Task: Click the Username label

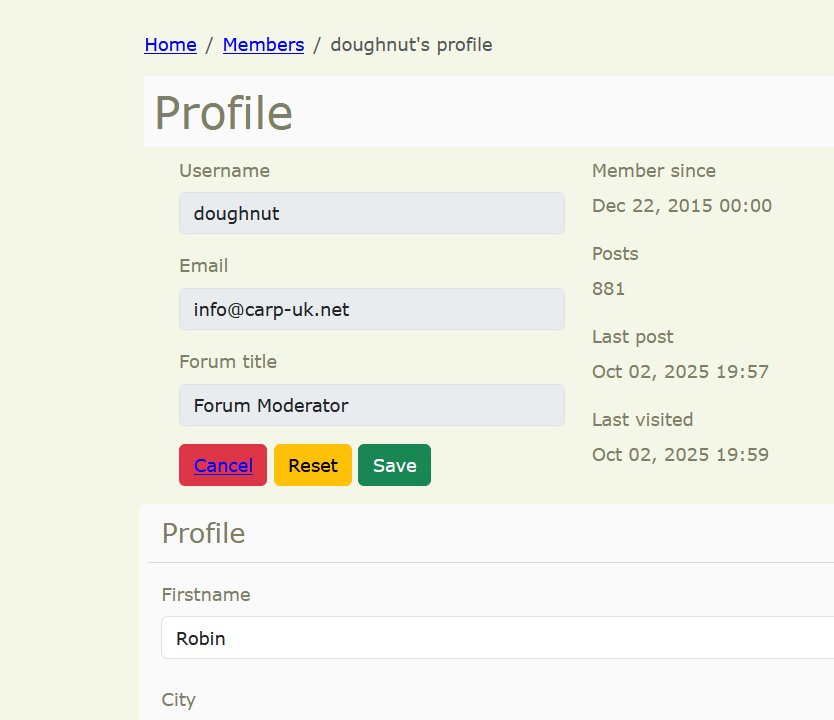Action: [x=224, y=171]
